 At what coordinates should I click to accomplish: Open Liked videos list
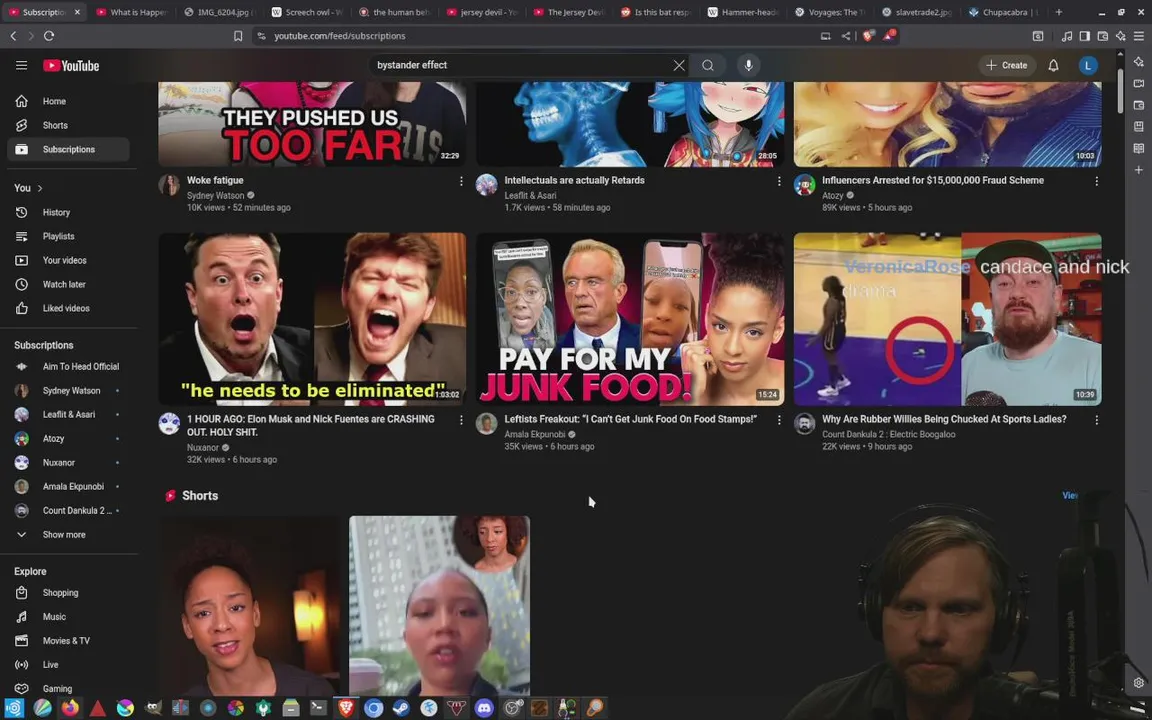coord(68,309)
